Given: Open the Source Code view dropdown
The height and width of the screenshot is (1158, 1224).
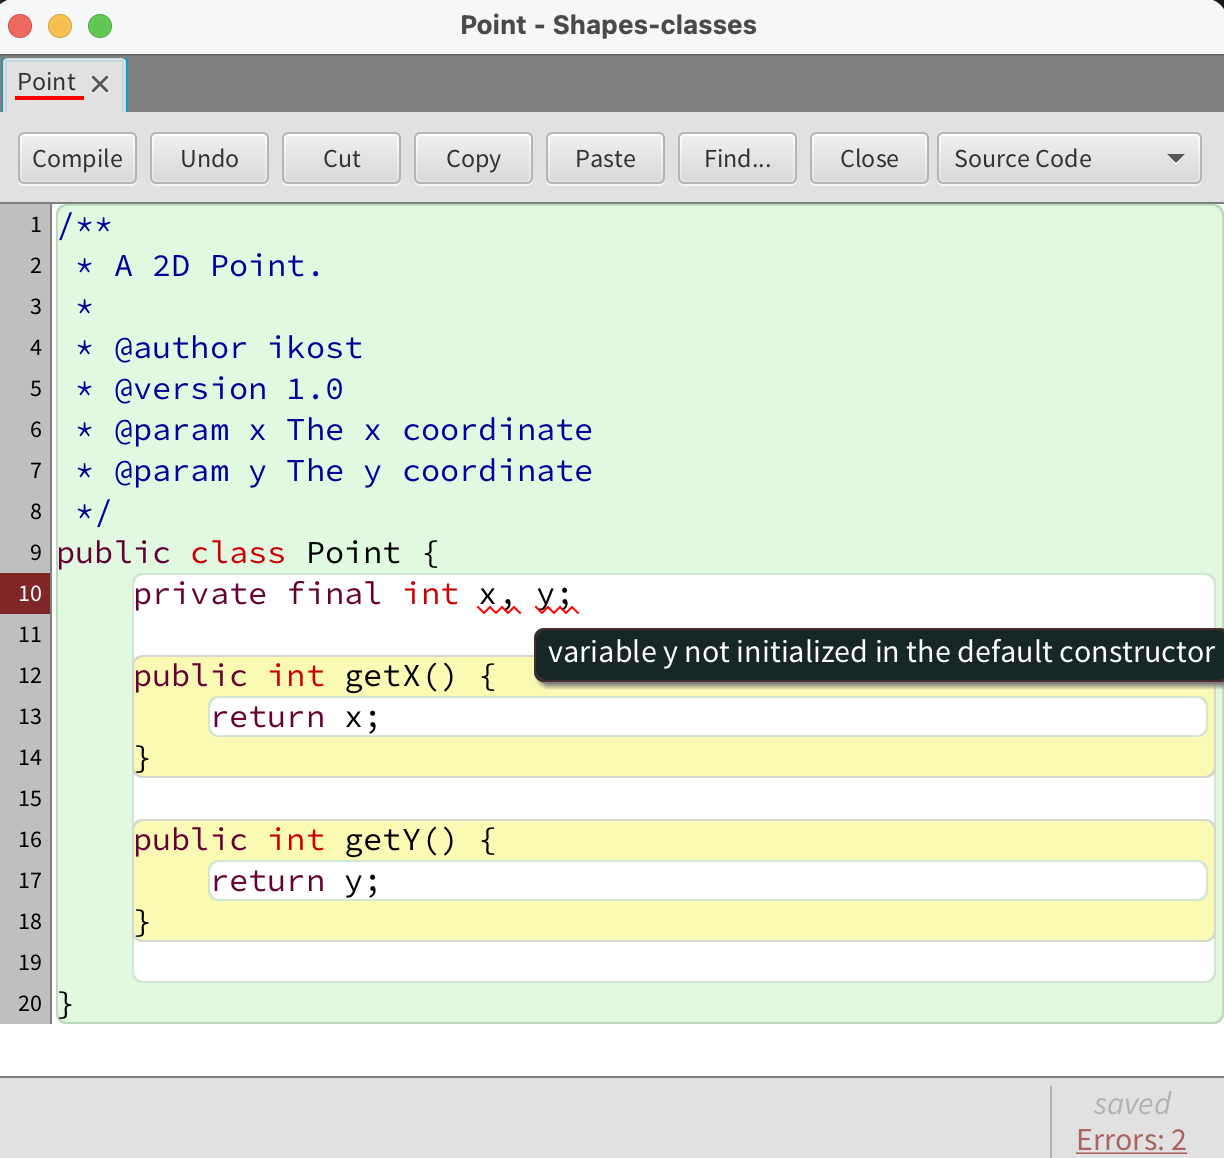Looking at the screenshot, I should coord(1068,159).
